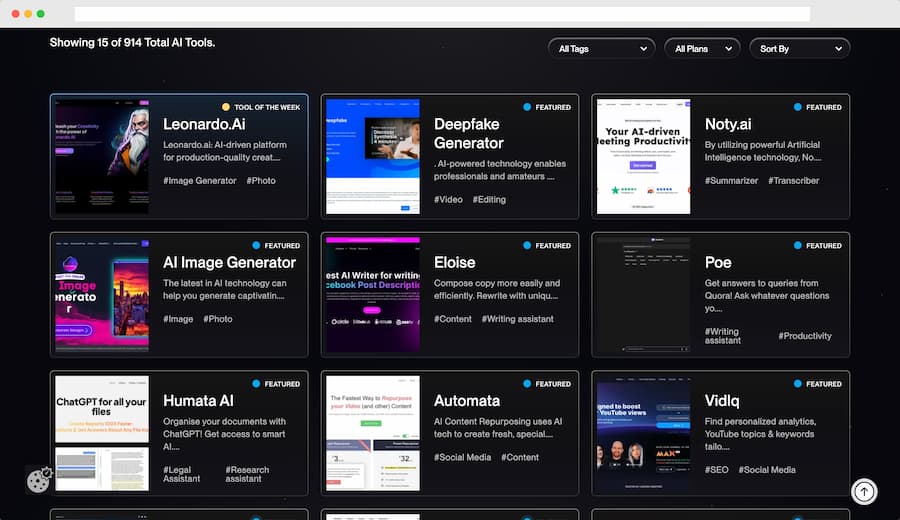Open the Humata AI title
The width and height of the screenshot is (900, 520).
click(198, 401)
